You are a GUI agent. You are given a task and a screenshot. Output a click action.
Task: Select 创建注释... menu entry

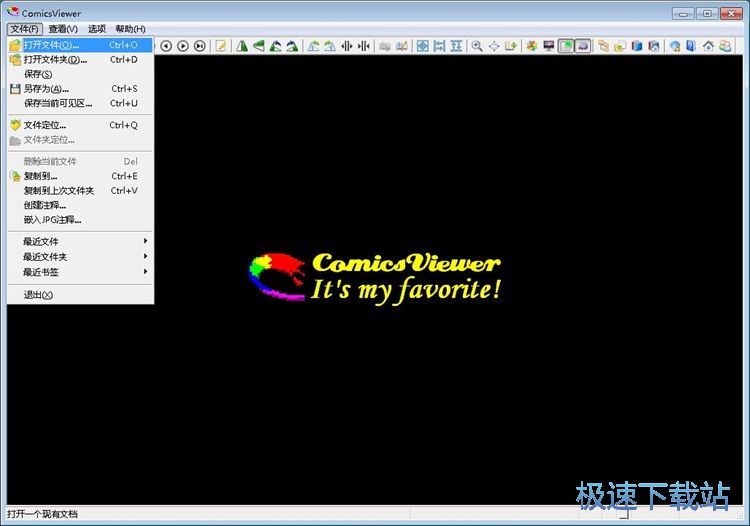pos(80,206)
